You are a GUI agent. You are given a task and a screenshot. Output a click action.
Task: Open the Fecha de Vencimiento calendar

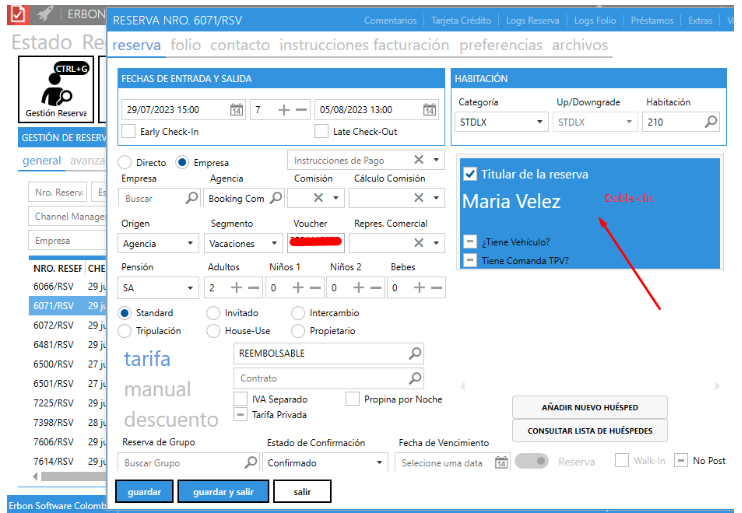tap(502, 462)
